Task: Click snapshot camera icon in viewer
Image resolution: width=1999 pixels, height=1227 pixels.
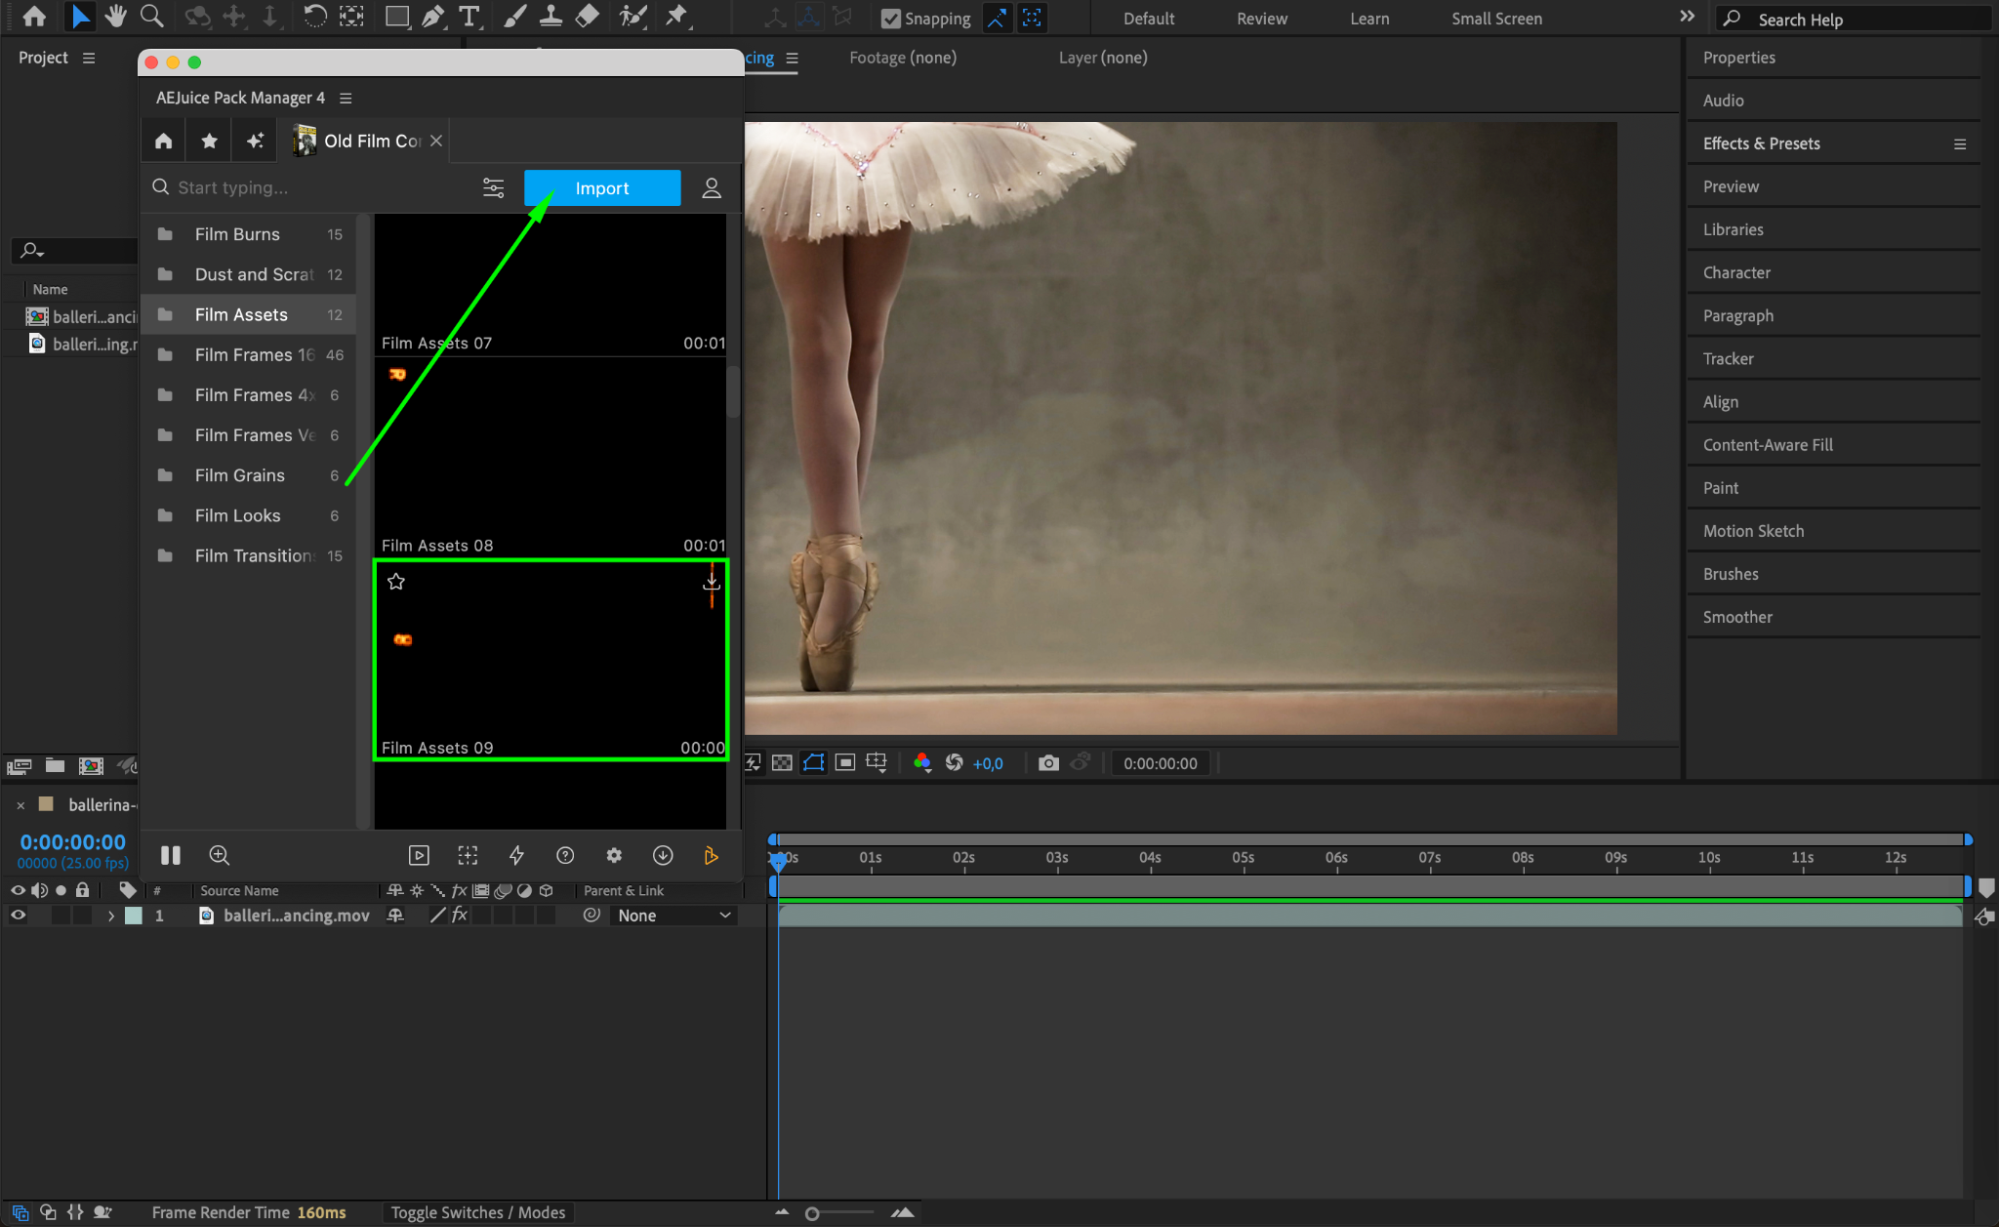Action: pyautogui.click(x=1047, y=763)
